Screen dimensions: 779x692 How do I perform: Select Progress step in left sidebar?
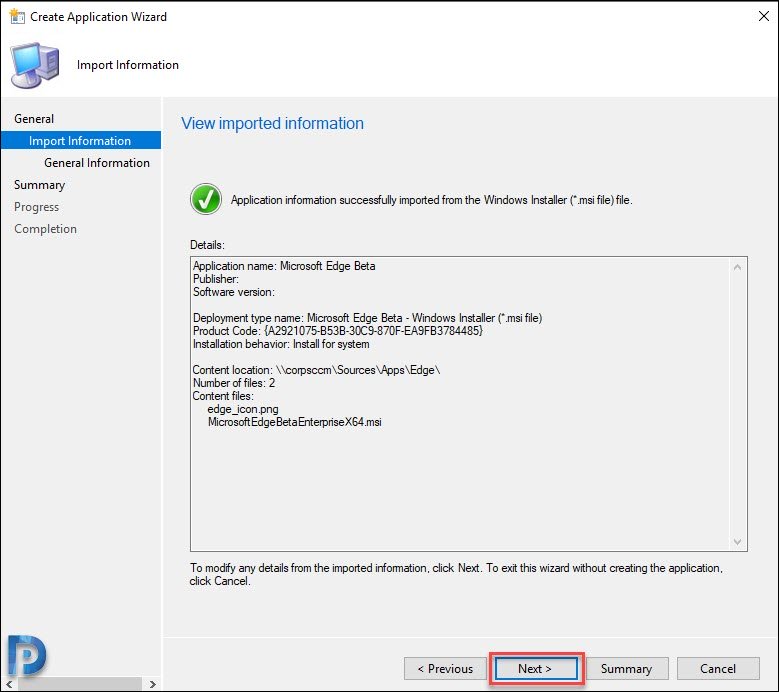pyautogui.click(x=36, y=207)
